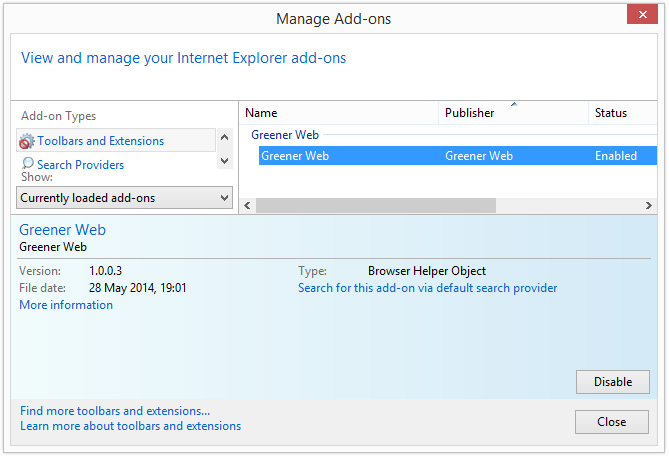Viewport: 669px width, 456px height.
Task: Click the Toolbars and Extensions gear icon
Action: [26, 141]
